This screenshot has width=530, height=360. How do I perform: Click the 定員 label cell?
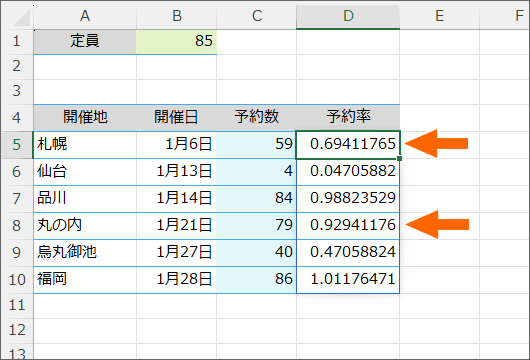coord(85,42)
